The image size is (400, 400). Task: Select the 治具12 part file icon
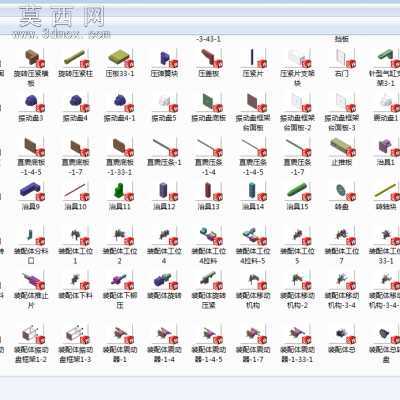point(164,191)
